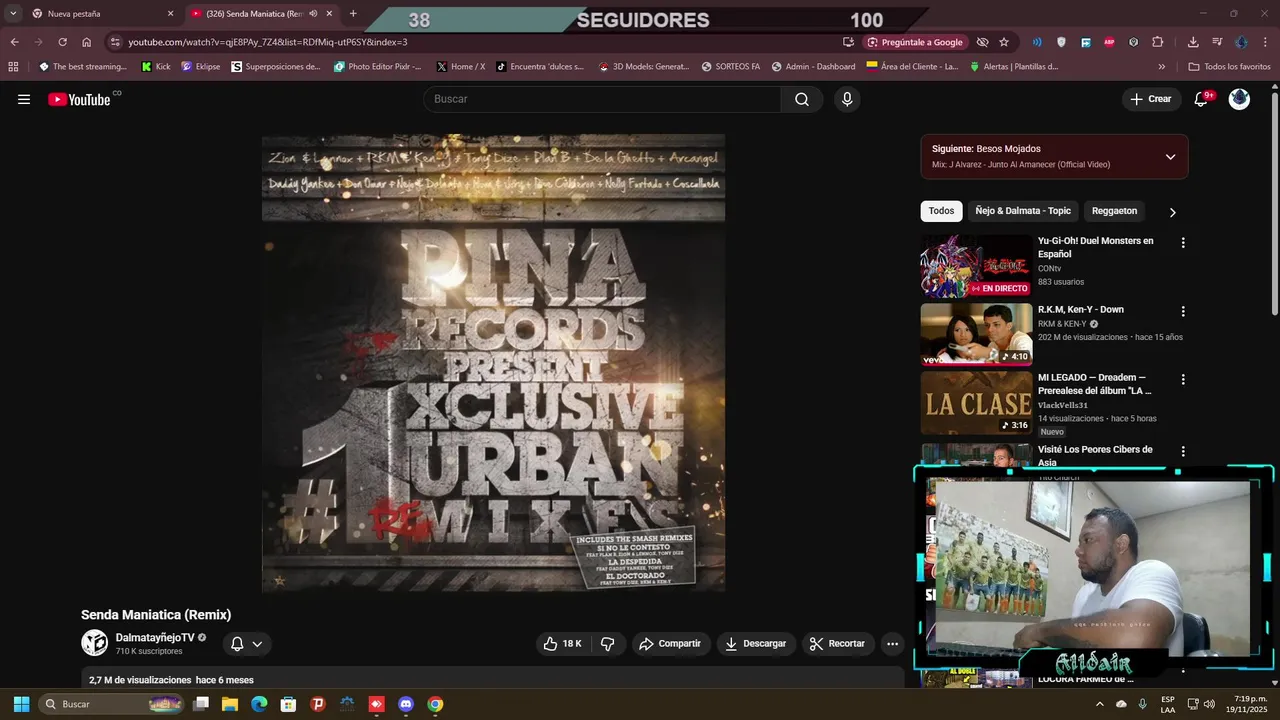Like the video showing 18 K
The image size is (1280, 720).
point(562,644)
